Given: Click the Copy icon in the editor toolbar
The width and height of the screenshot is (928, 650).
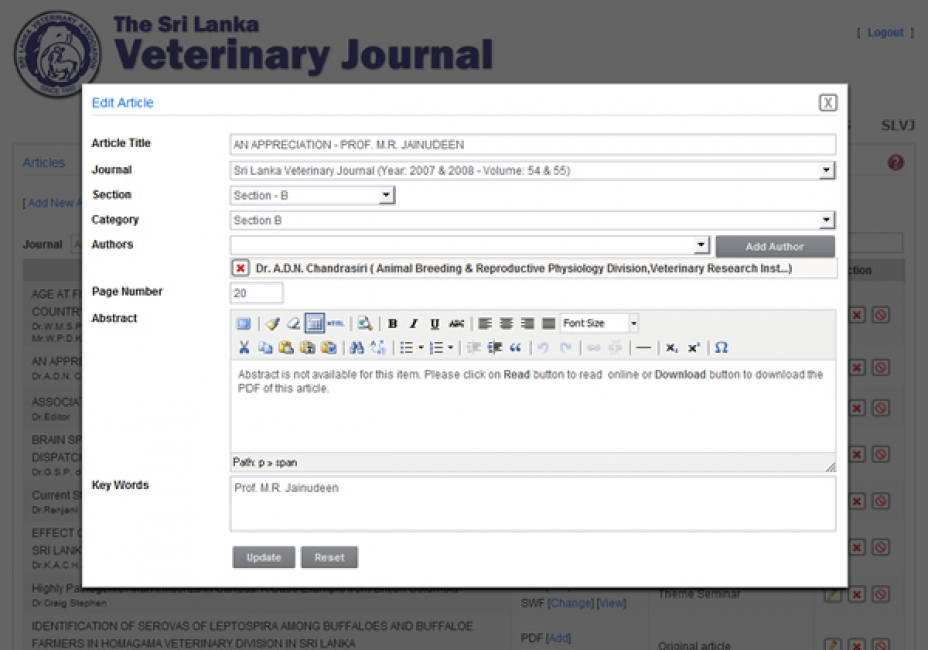Looking at the screenshot, I should [265, 347].
